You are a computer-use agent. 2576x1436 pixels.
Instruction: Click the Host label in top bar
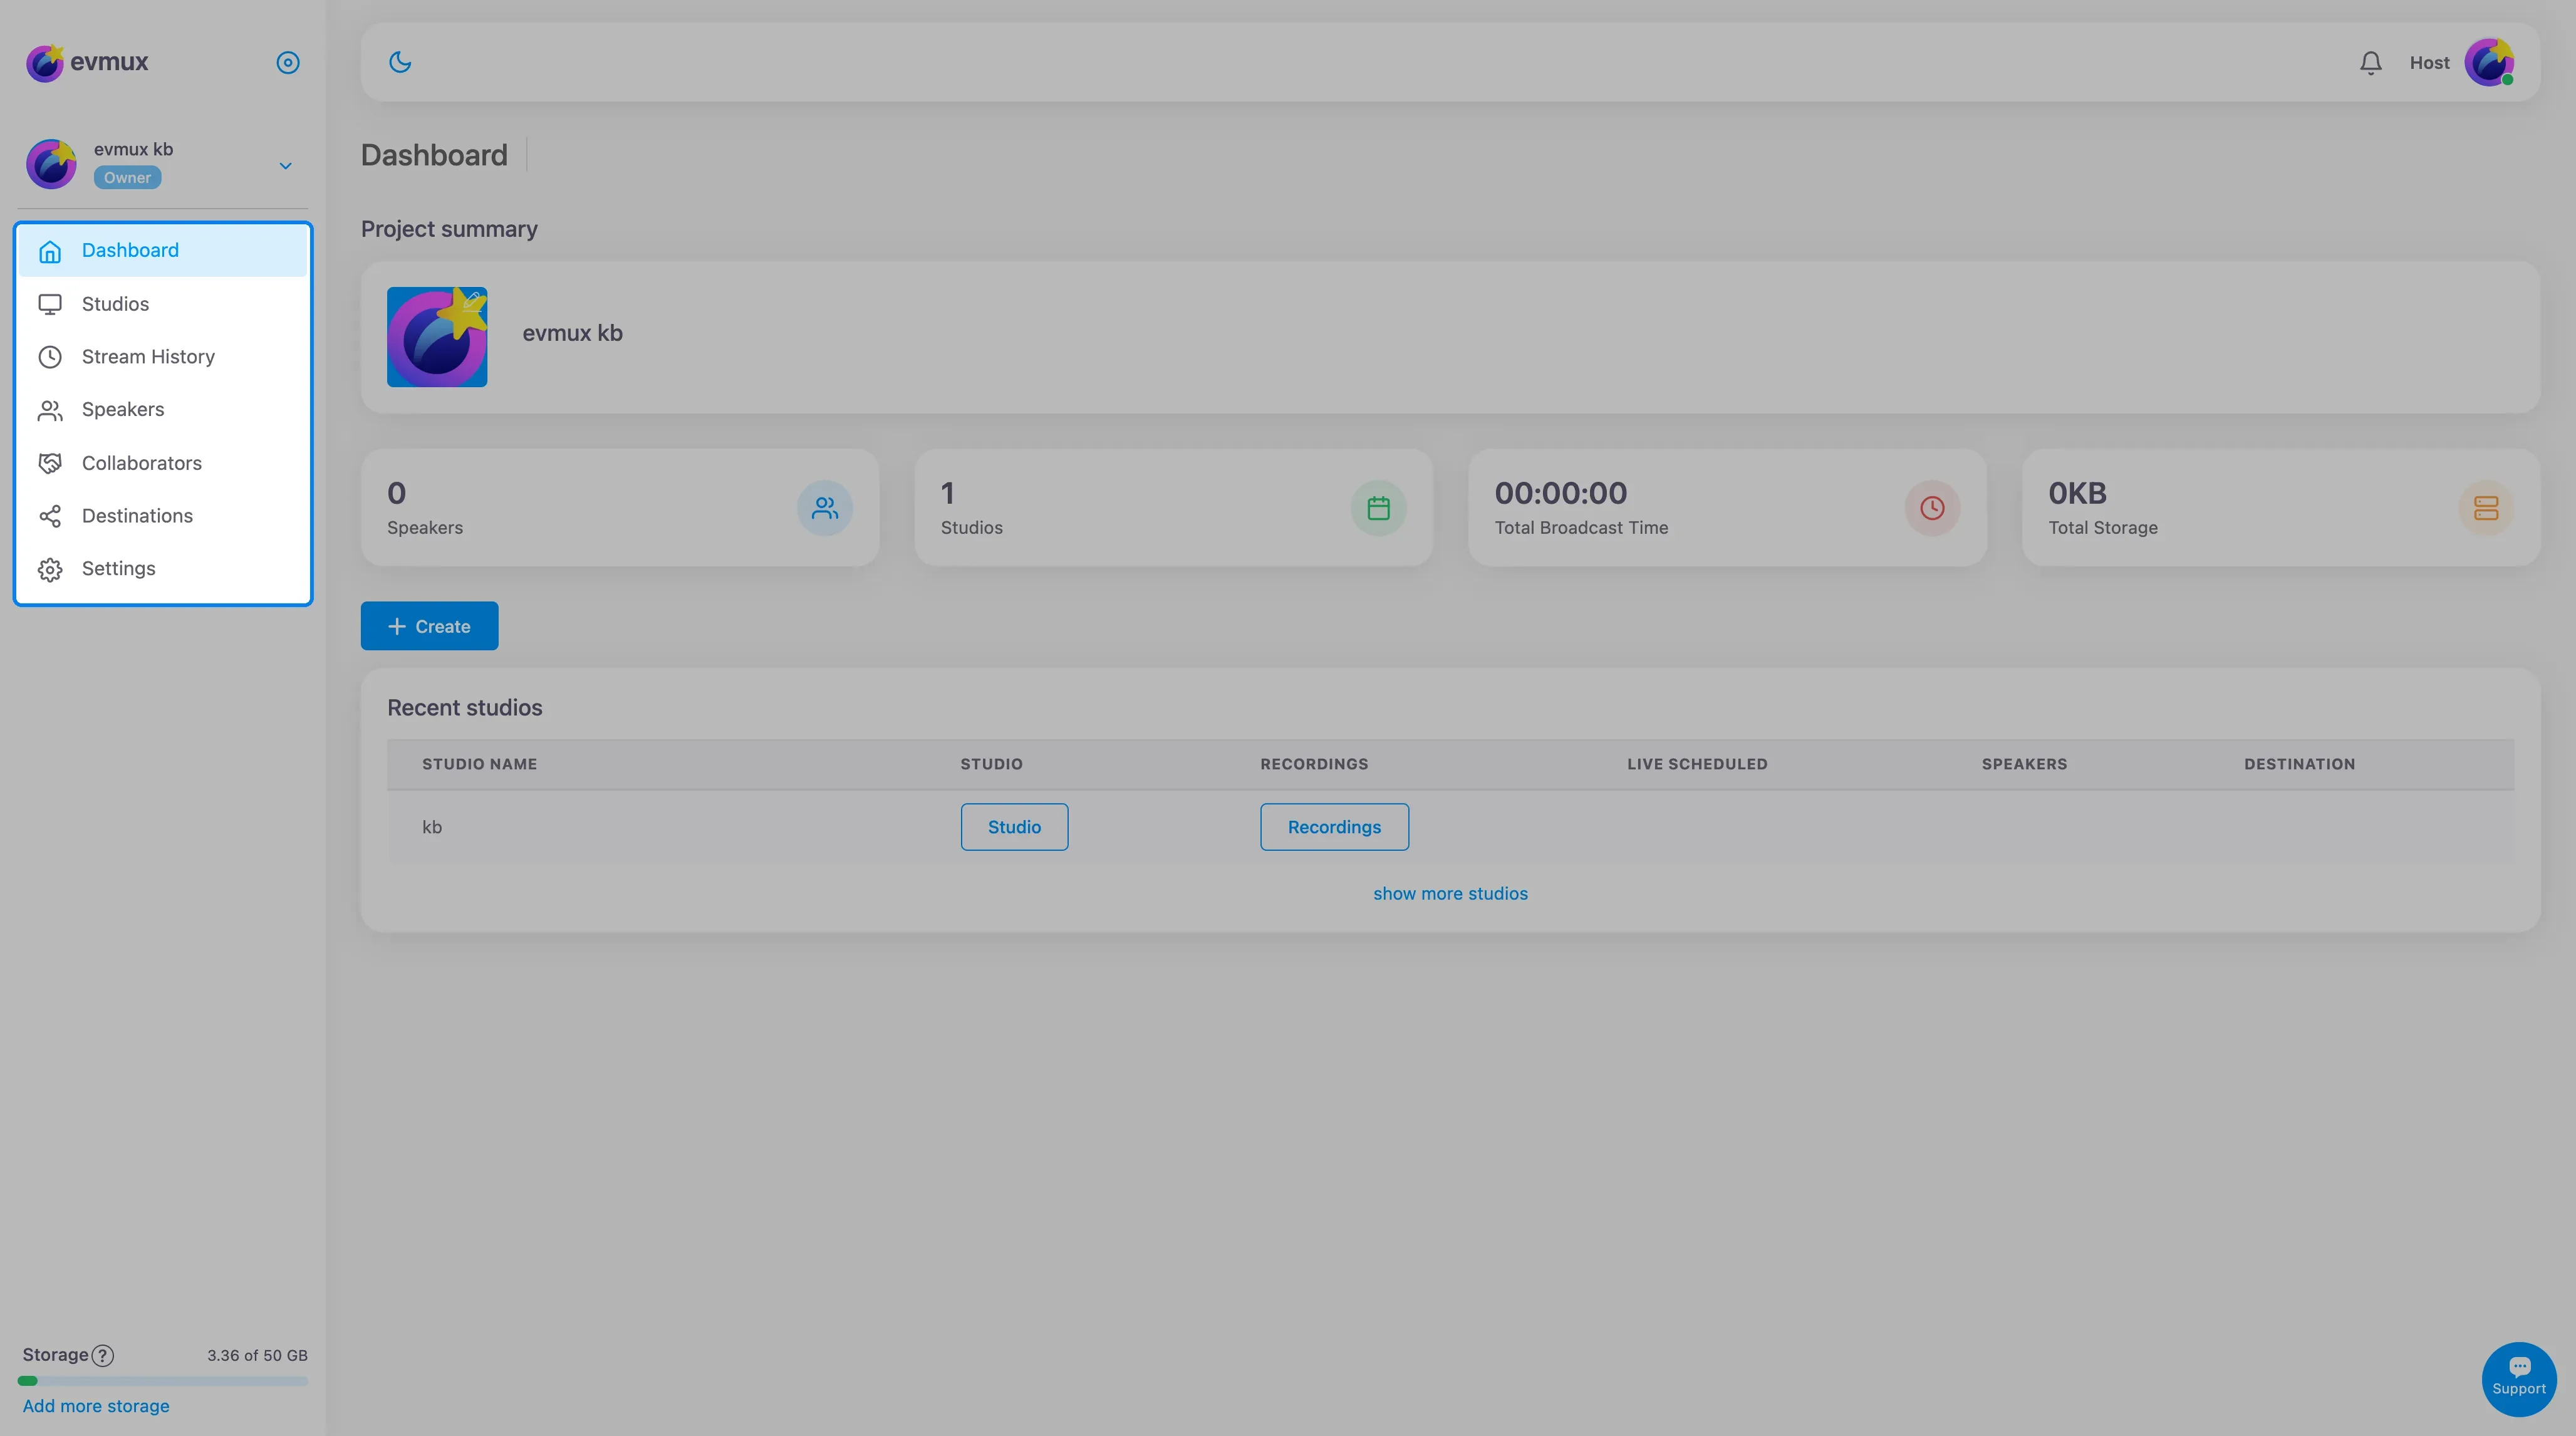click(2429, 63)
